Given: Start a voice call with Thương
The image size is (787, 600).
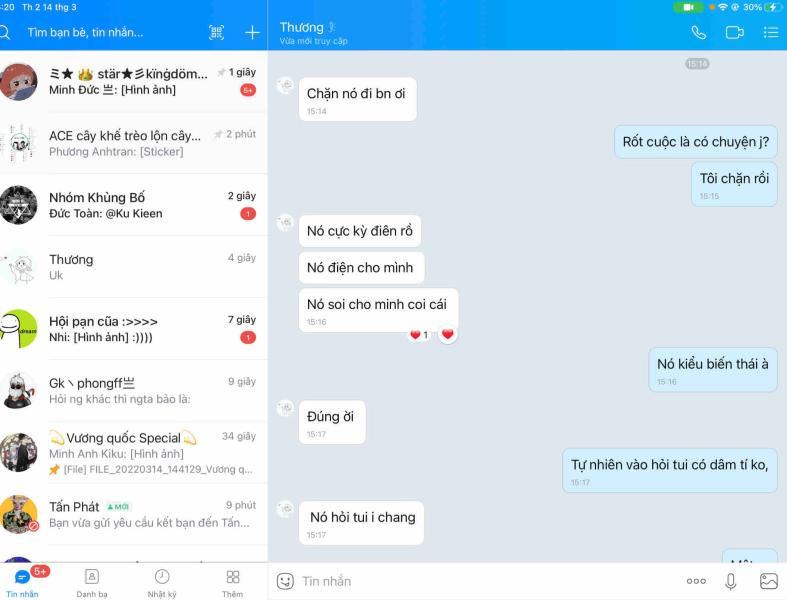Looking at the screenshot, I should [698, 33].
